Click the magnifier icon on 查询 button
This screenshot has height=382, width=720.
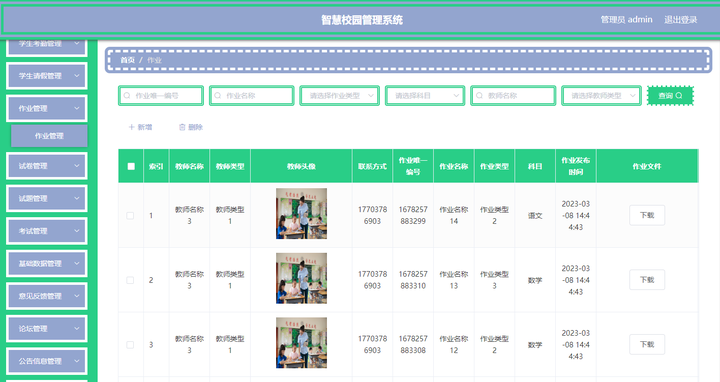point(679,96)
